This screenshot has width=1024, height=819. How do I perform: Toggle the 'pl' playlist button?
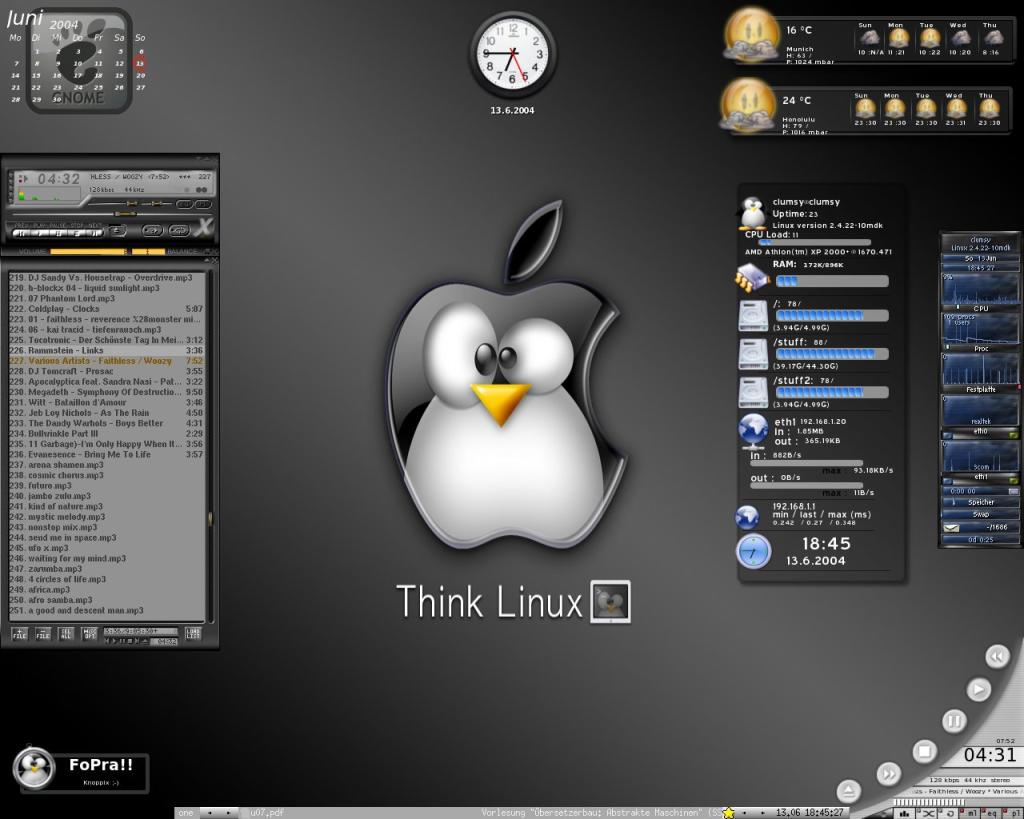(1014, 813)
